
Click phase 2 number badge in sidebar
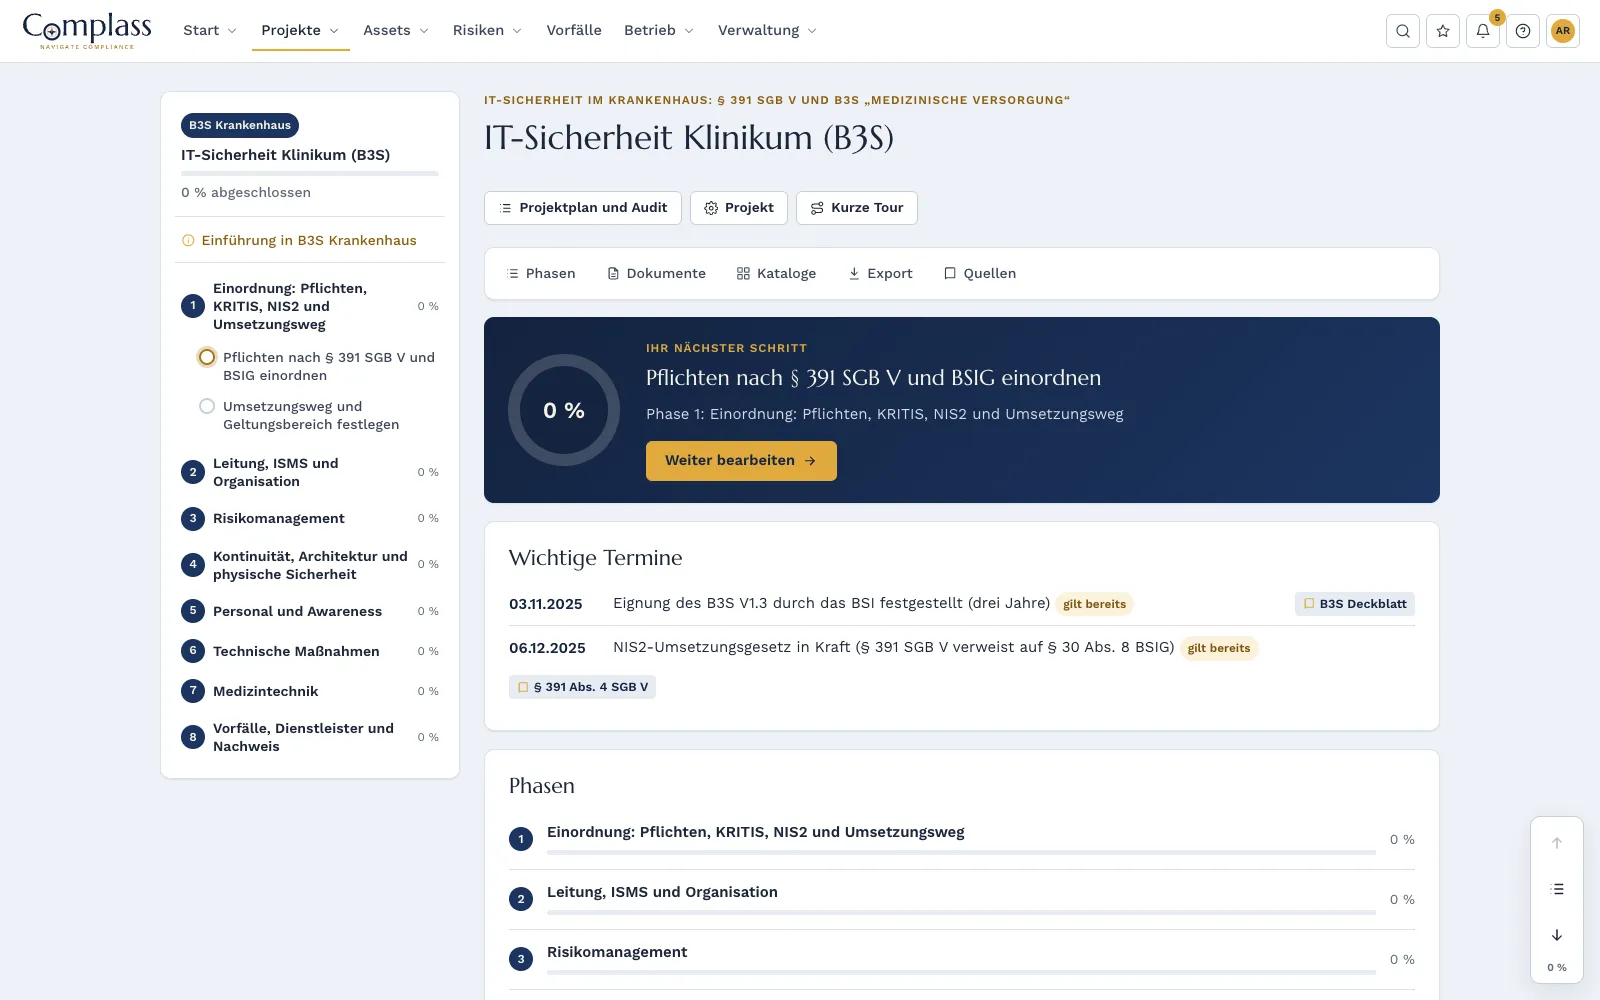(x=193, y=472)
